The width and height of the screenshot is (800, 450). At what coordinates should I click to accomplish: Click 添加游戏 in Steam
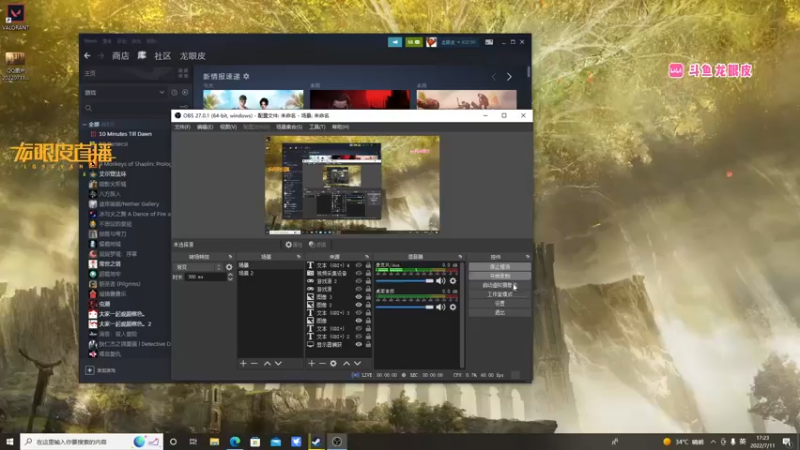click(101, 370)
